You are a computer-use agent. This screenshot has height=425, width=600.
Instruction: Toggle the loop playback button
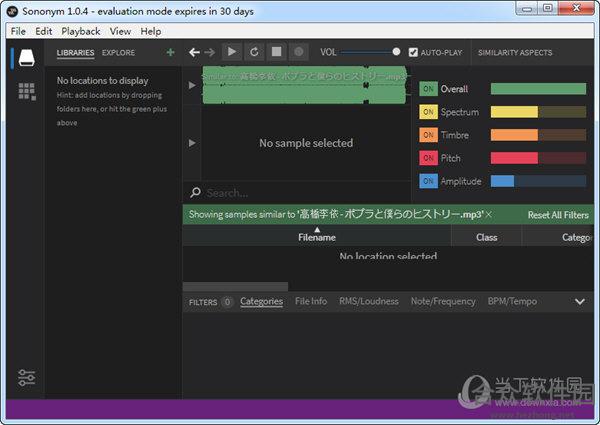(254, 52)
